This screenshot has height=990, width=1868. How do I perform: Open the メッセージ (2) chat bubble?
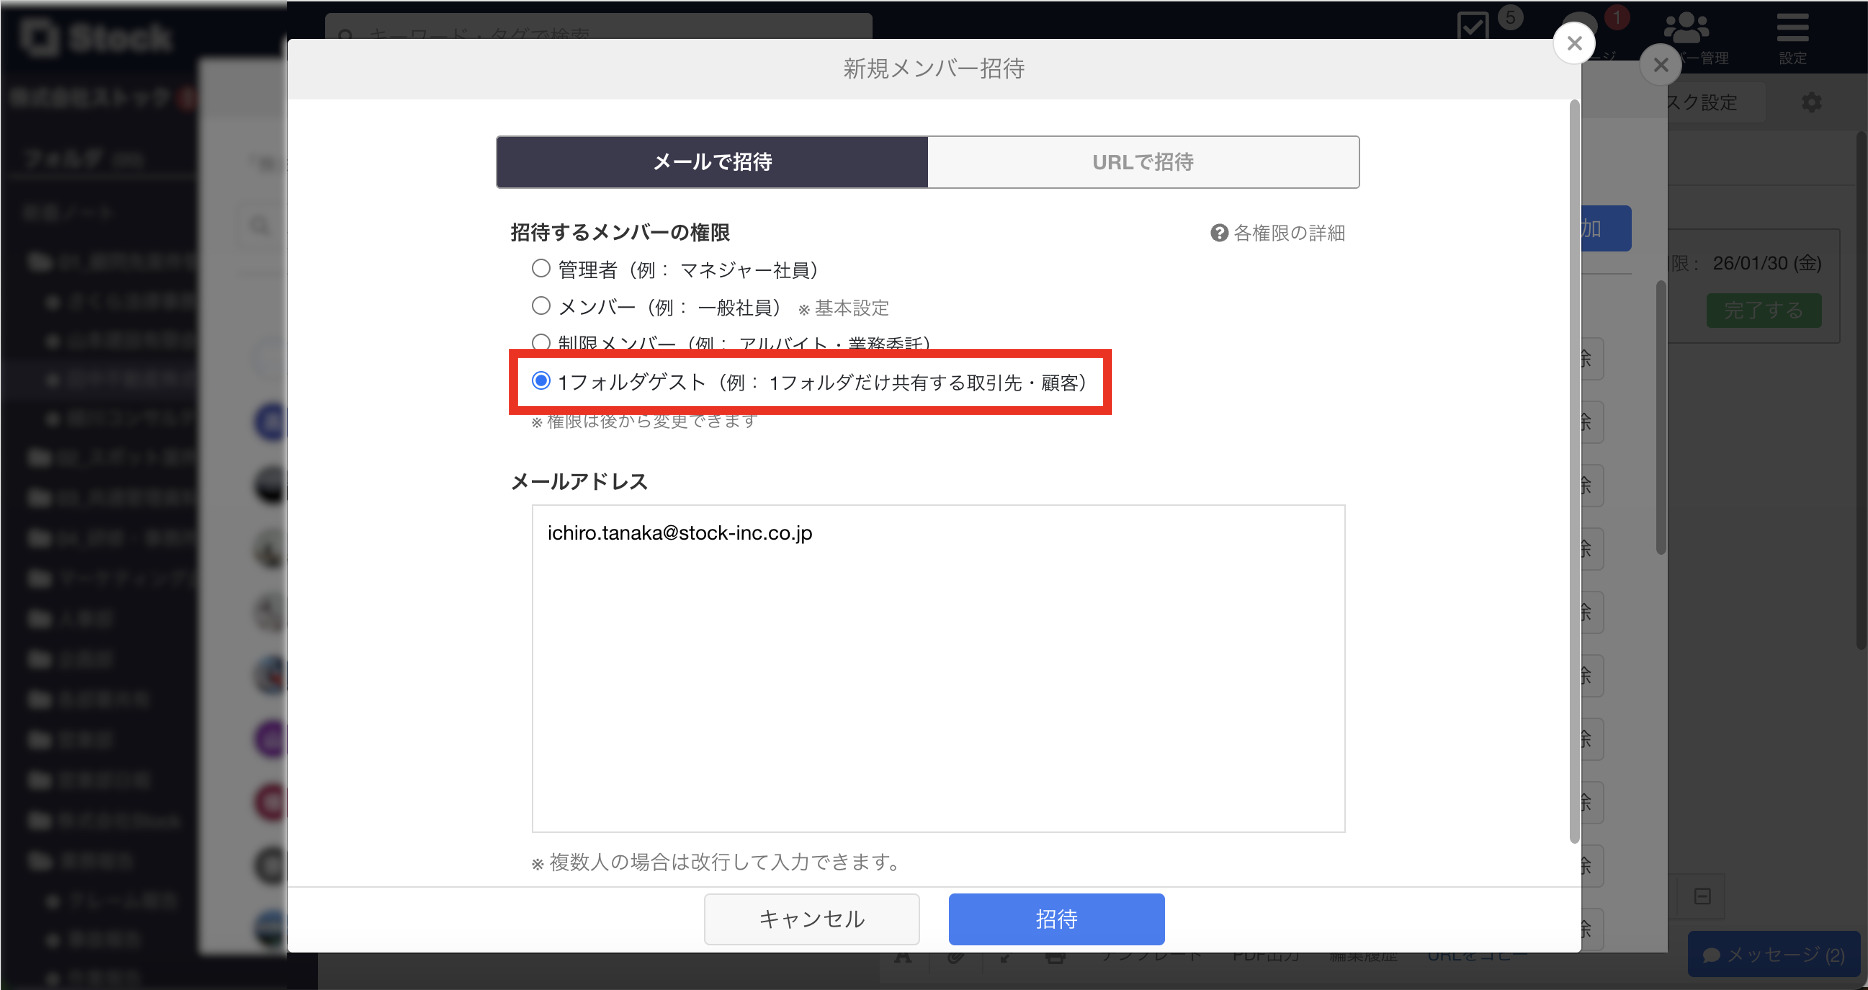coord(1774,954)
